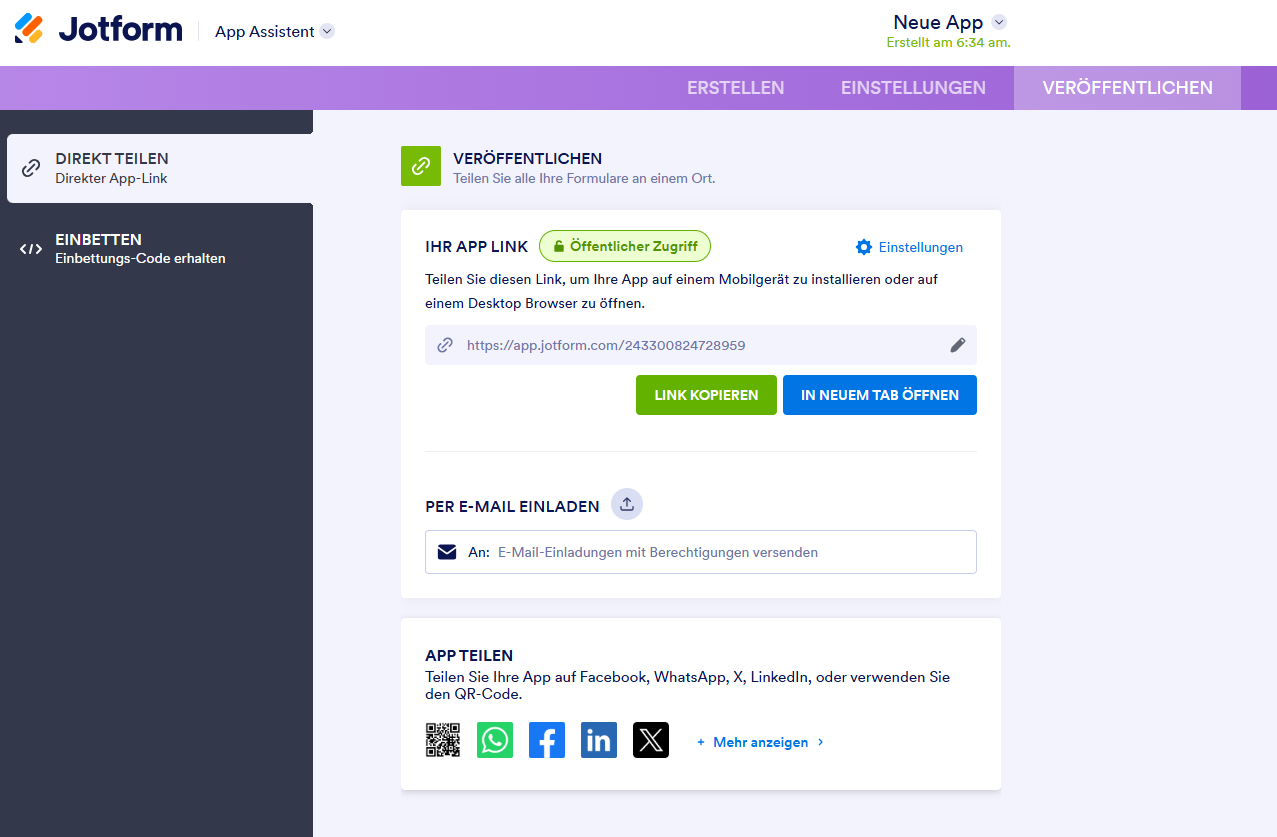1277x837 pixels.
Task: Open app with IN NEUEM TAB ÖFFNEN
Action: 879,394
